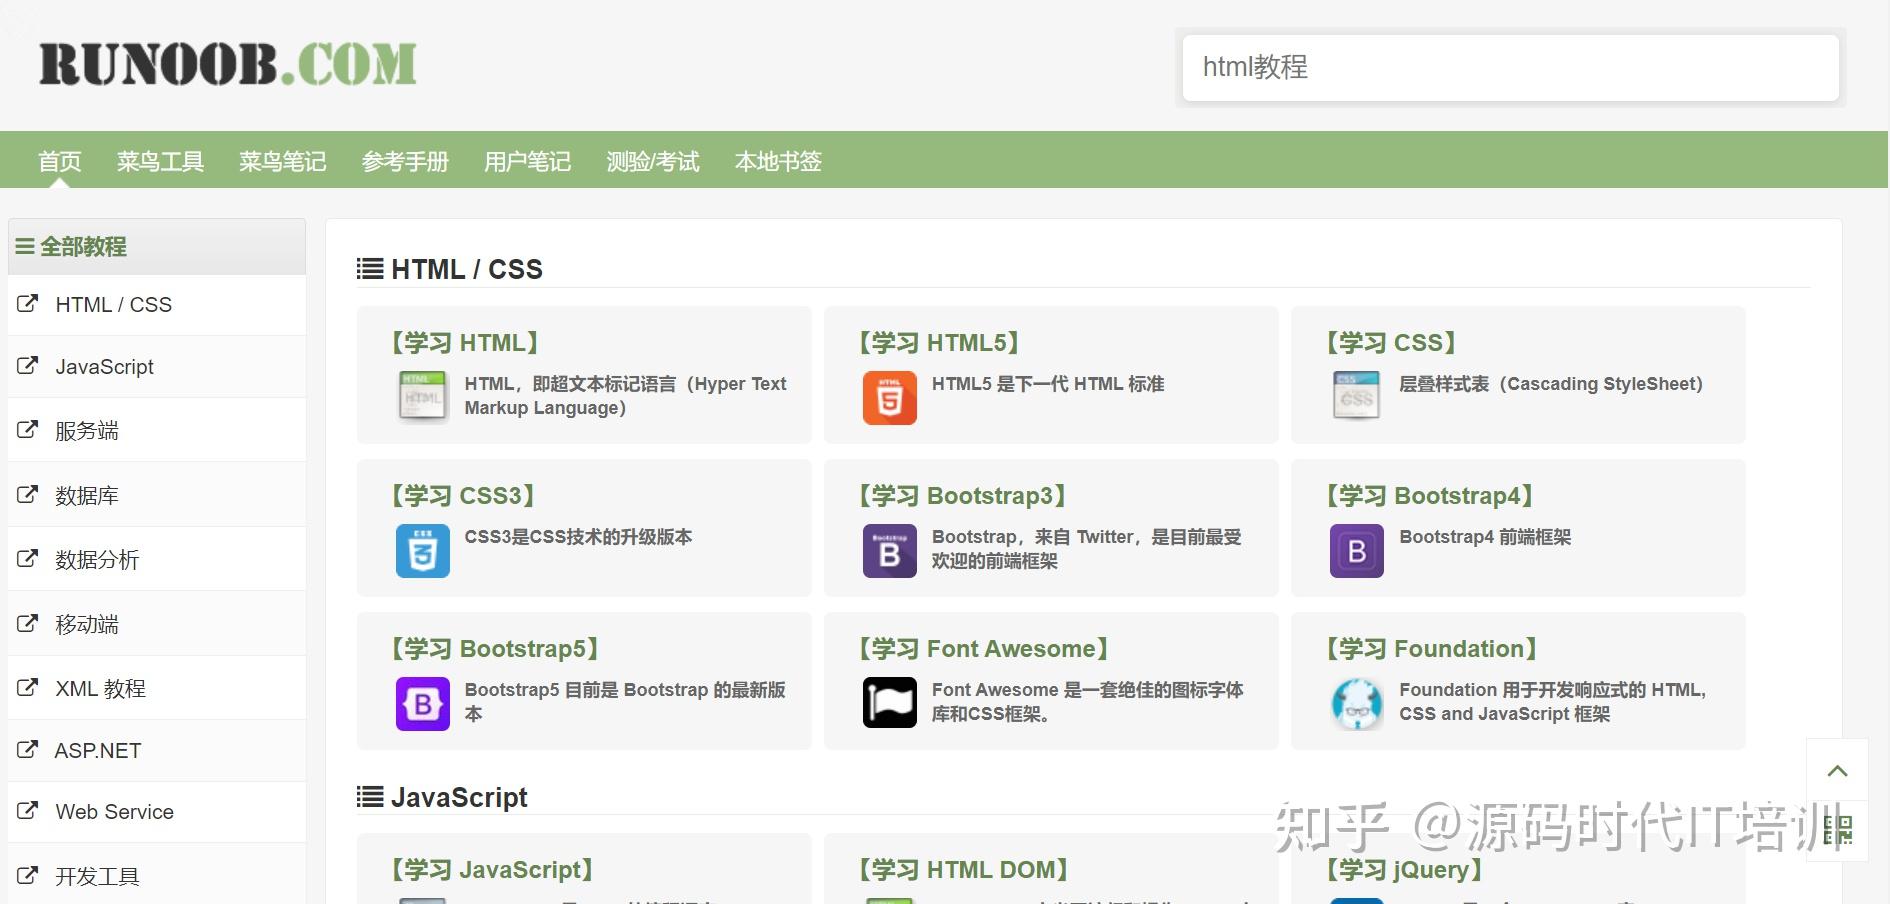Click the external-link icon beside 服务端

pyautogui.click(x=28, y=430)
